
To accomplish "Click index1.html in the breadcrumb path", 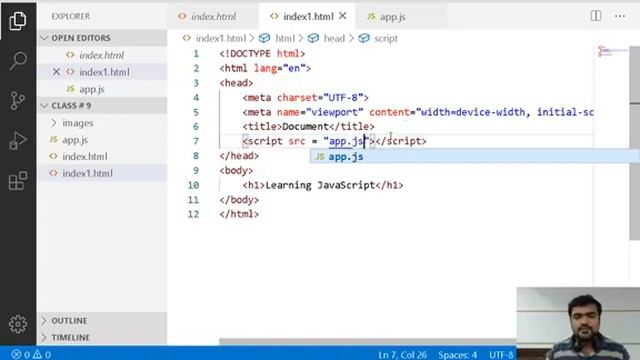I will tap(221, 38).
